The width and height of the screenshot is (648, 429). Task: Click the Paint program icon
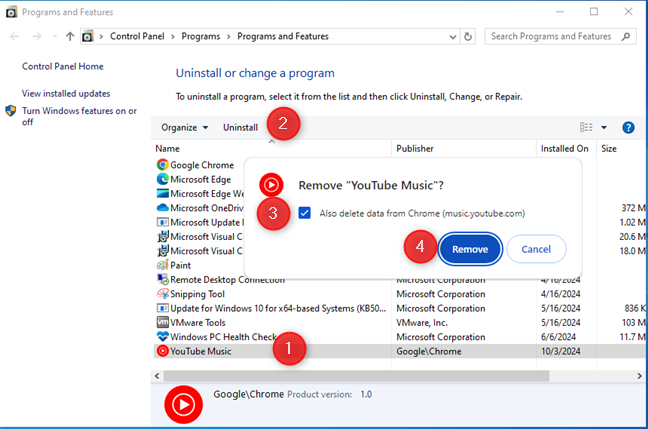point(162,265)
